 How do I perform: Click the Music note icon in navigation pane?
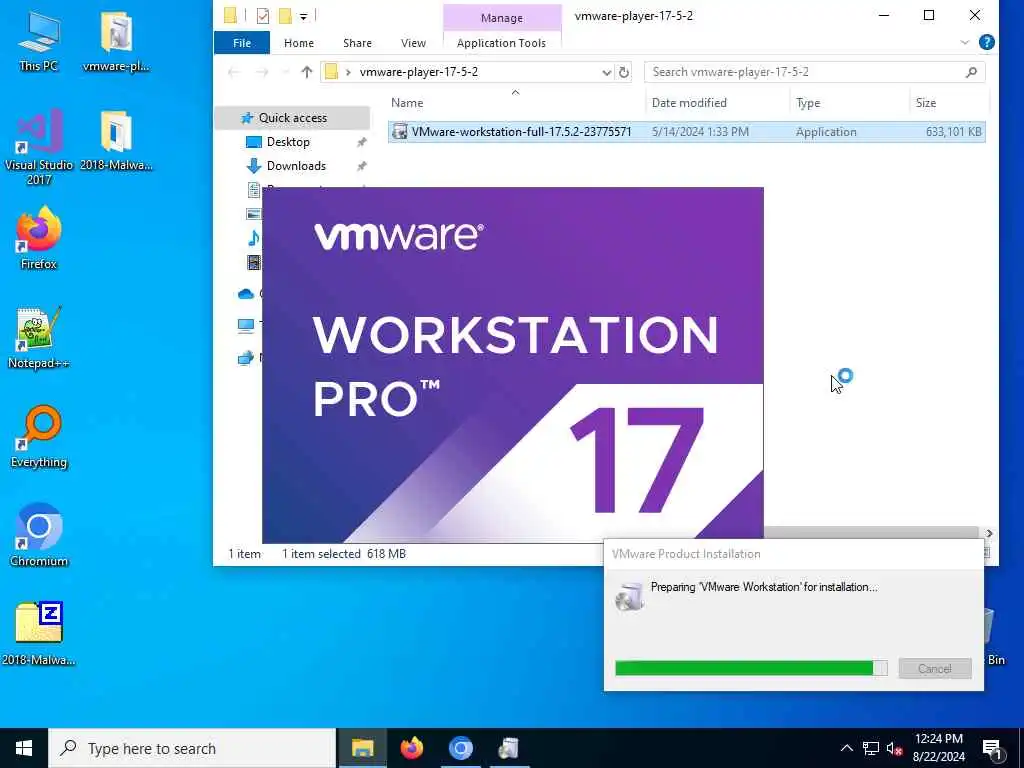[254, 238]
